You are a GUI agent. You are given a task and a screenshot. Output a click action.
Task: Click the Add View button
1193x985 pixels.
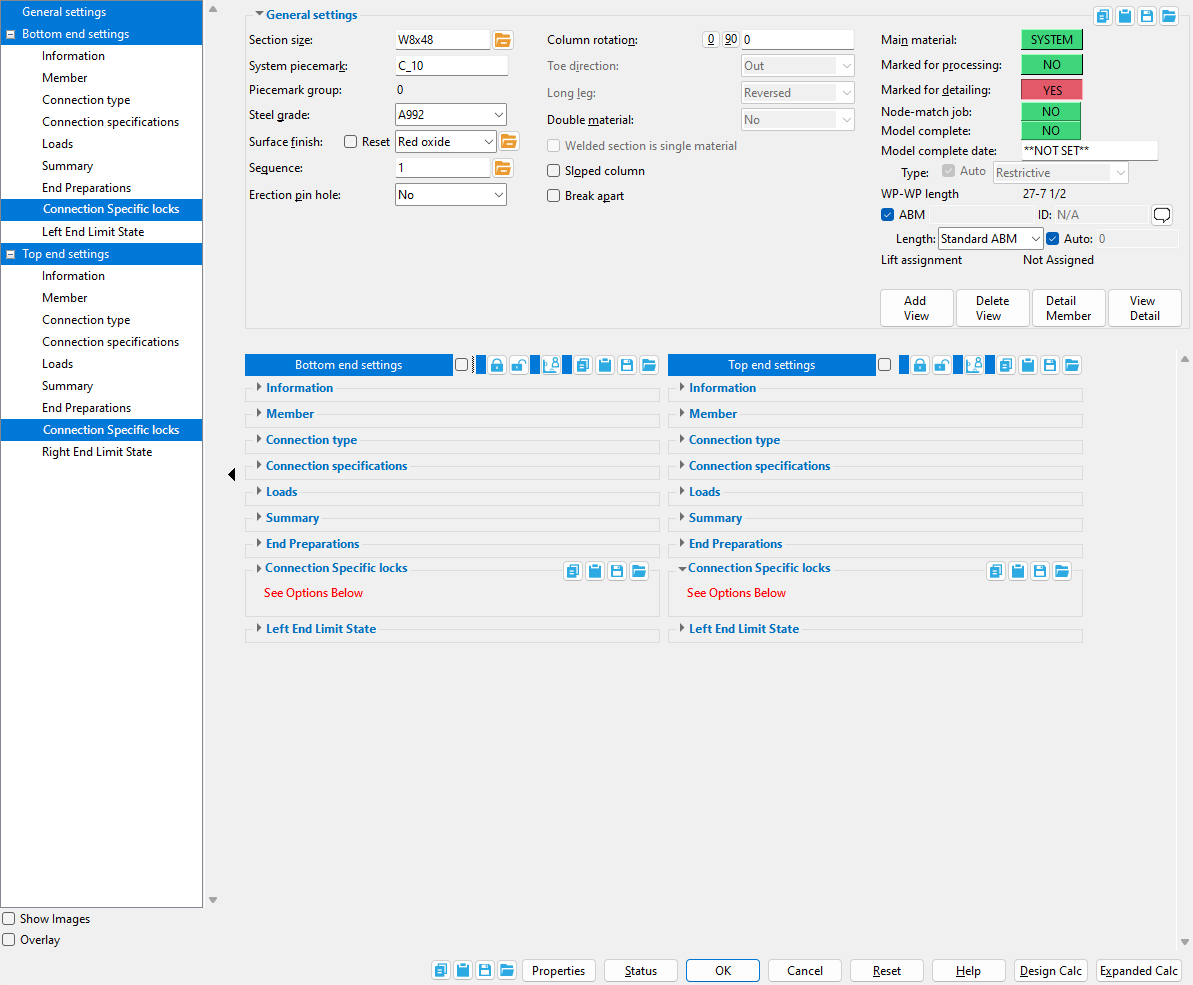916,308
